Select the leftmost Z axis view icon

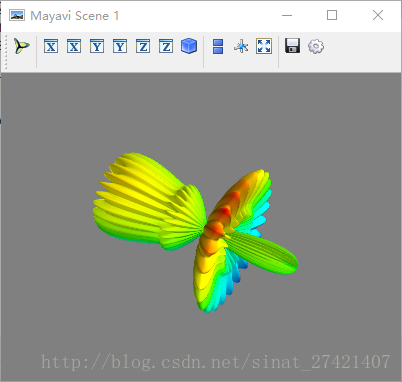click(143, 46)
